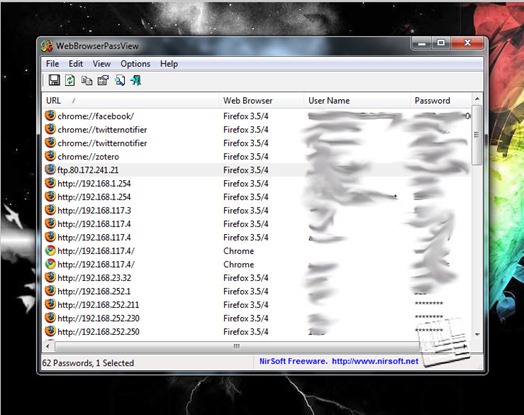Viewport: 524px width, 415px height.
Task: Click the Firefox icon beside http://192.168.252.250
Action: [50, 331]
